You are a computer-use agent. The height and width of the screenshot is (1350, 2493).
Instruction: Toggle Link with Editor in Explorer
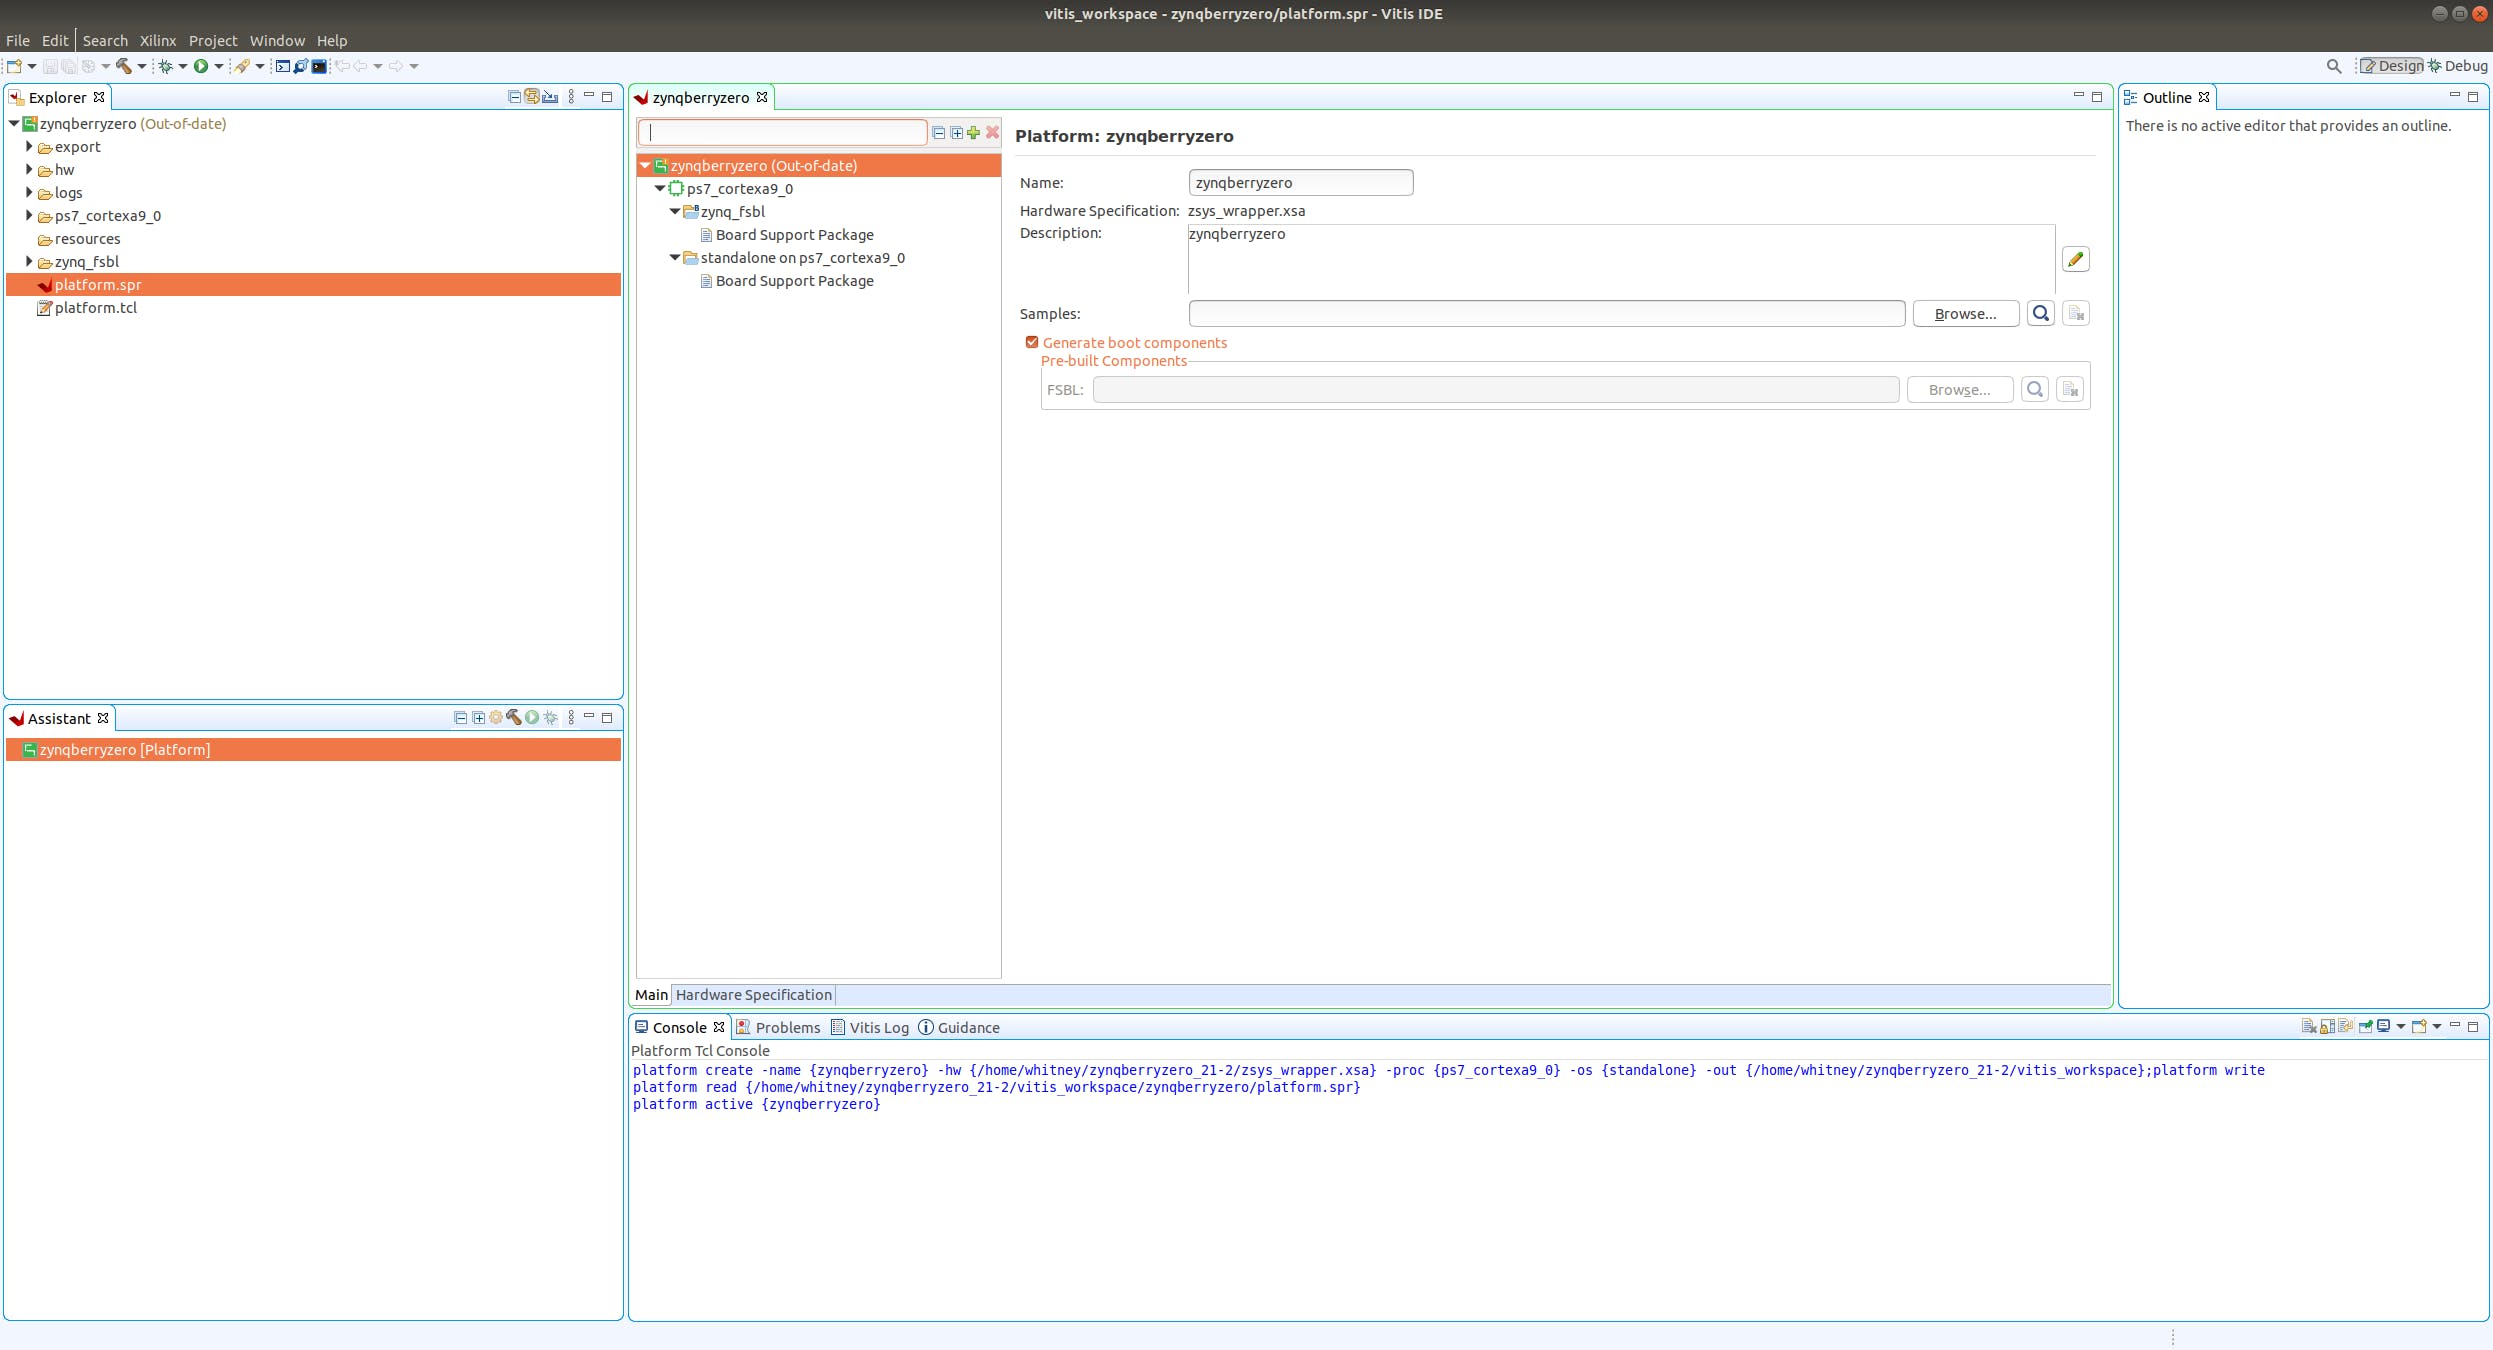532,97
